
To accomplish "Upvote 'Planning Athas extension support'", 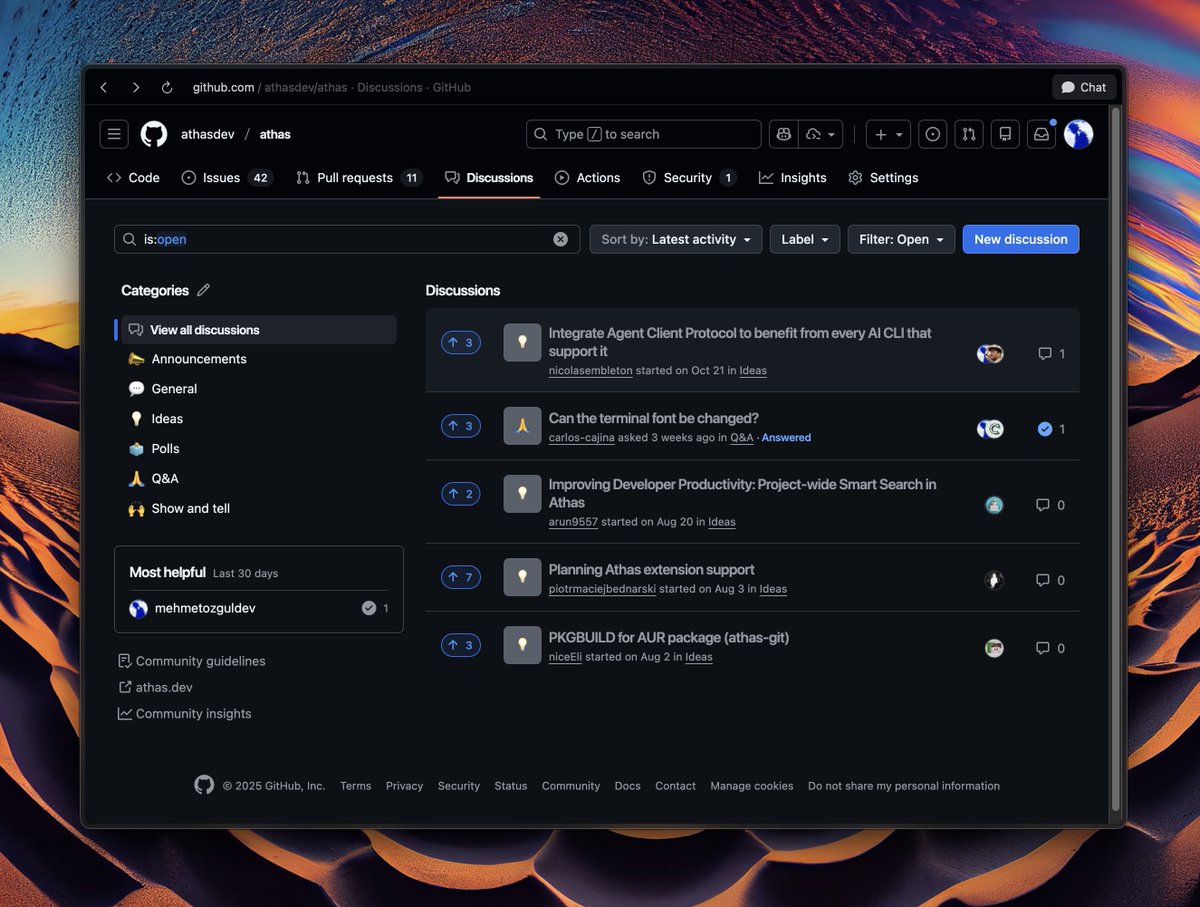I will [x=461, y=577].
